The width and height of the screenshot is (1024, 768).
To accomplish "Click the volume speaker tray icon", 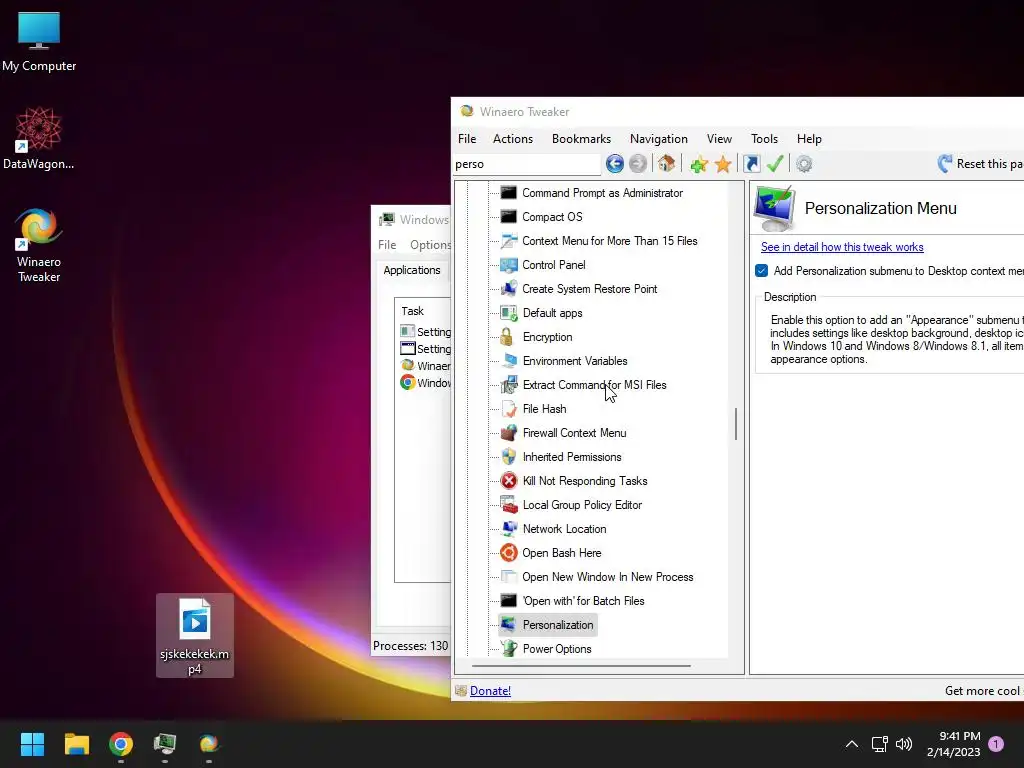I will pos(904,744).
